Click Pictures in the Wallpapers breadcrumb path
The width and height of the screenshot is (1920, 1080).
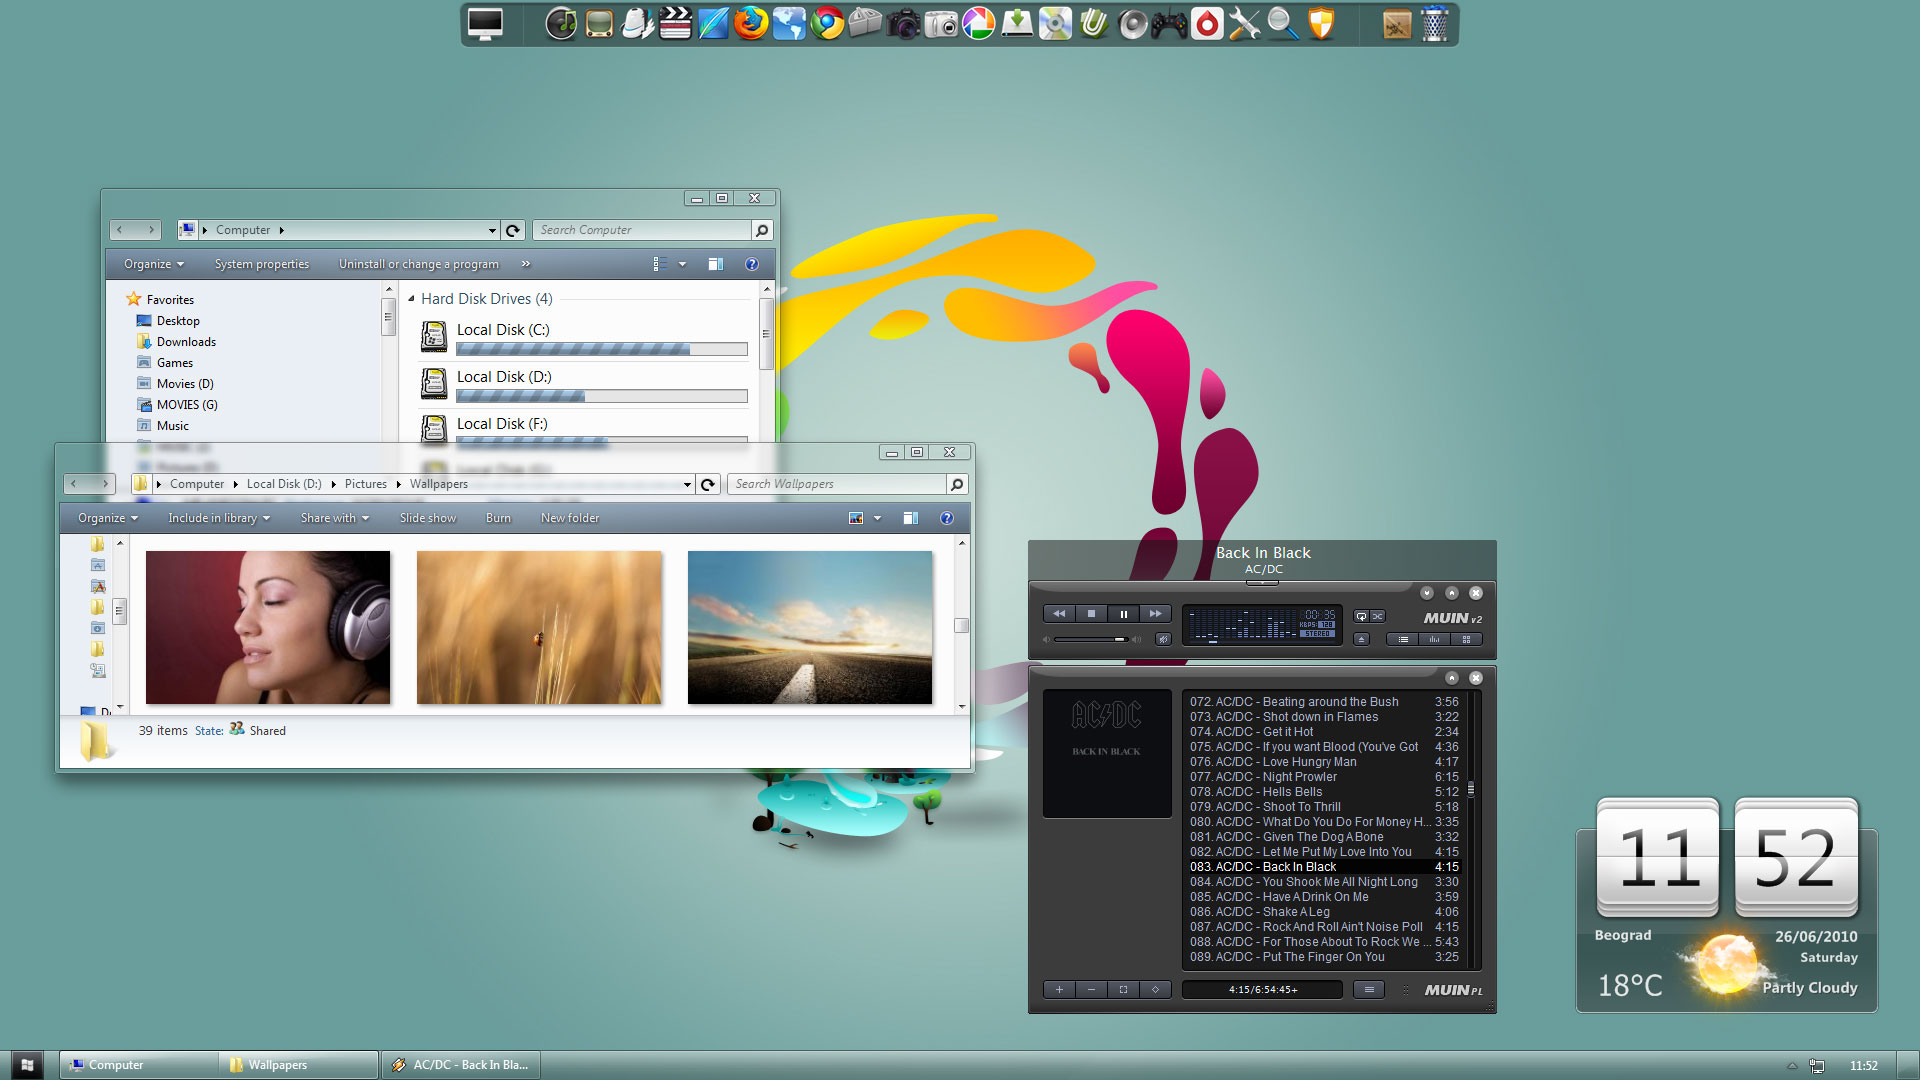click(366, 484)
